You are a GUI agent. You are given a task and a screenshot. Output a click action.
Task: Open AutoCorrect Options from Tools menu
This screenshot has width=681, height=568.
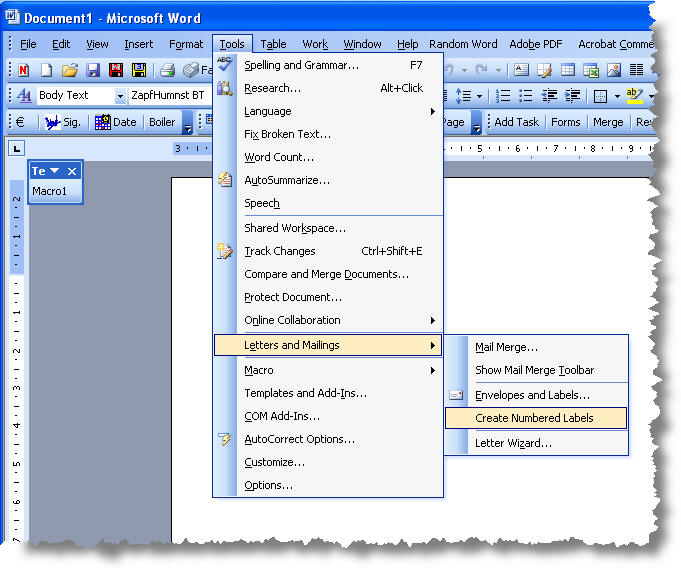point(328,439)
